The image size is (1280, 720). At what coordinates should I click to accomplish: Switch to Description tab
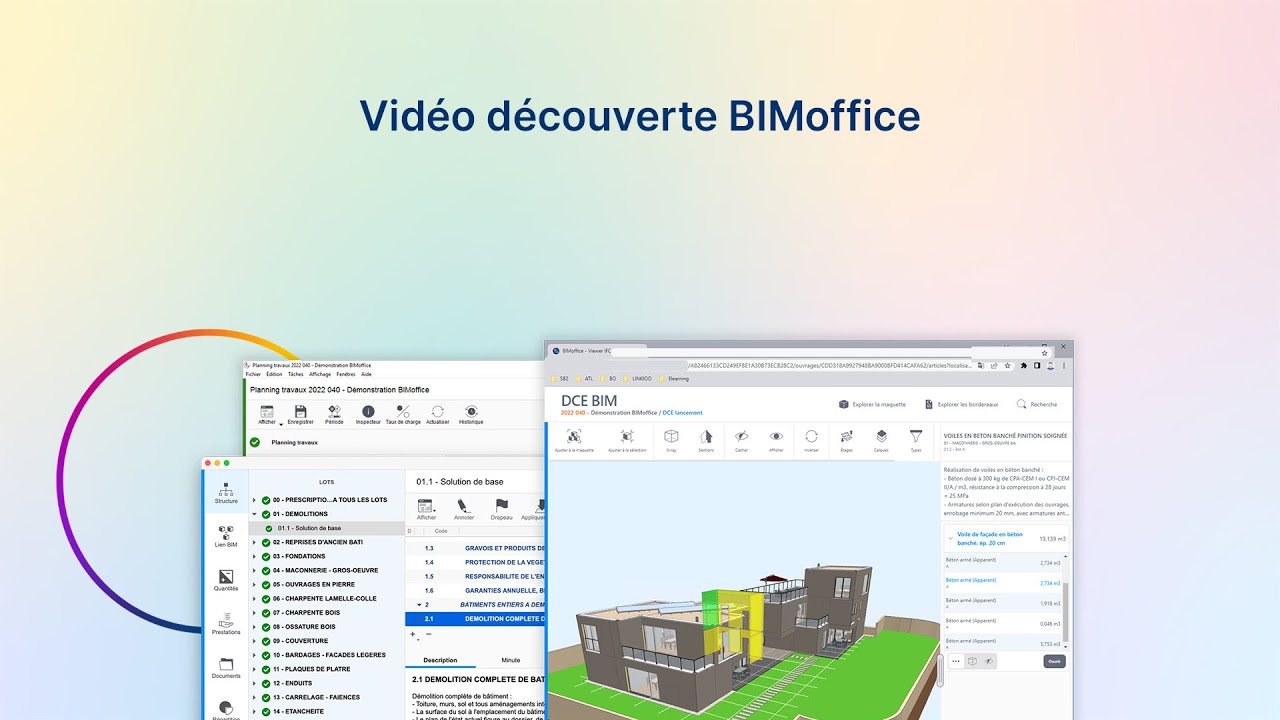pyautogui.click(x=440, y=660)
